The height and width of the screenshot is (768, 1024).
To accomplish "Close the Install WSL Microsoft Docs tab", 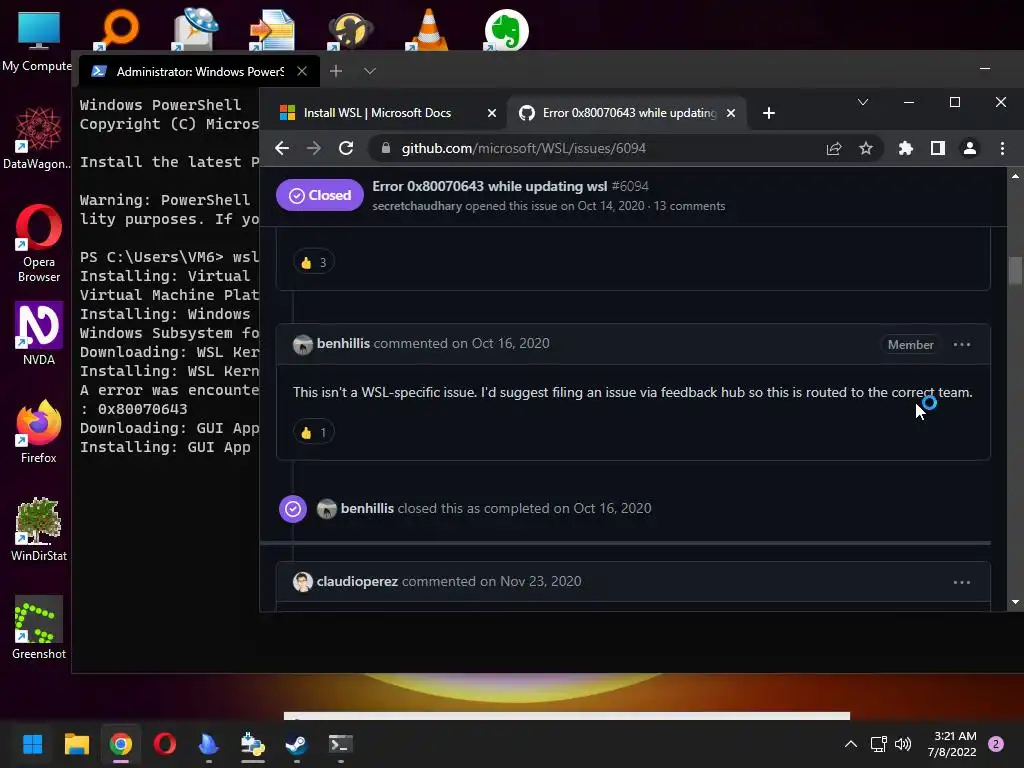I will click(492, 113).
